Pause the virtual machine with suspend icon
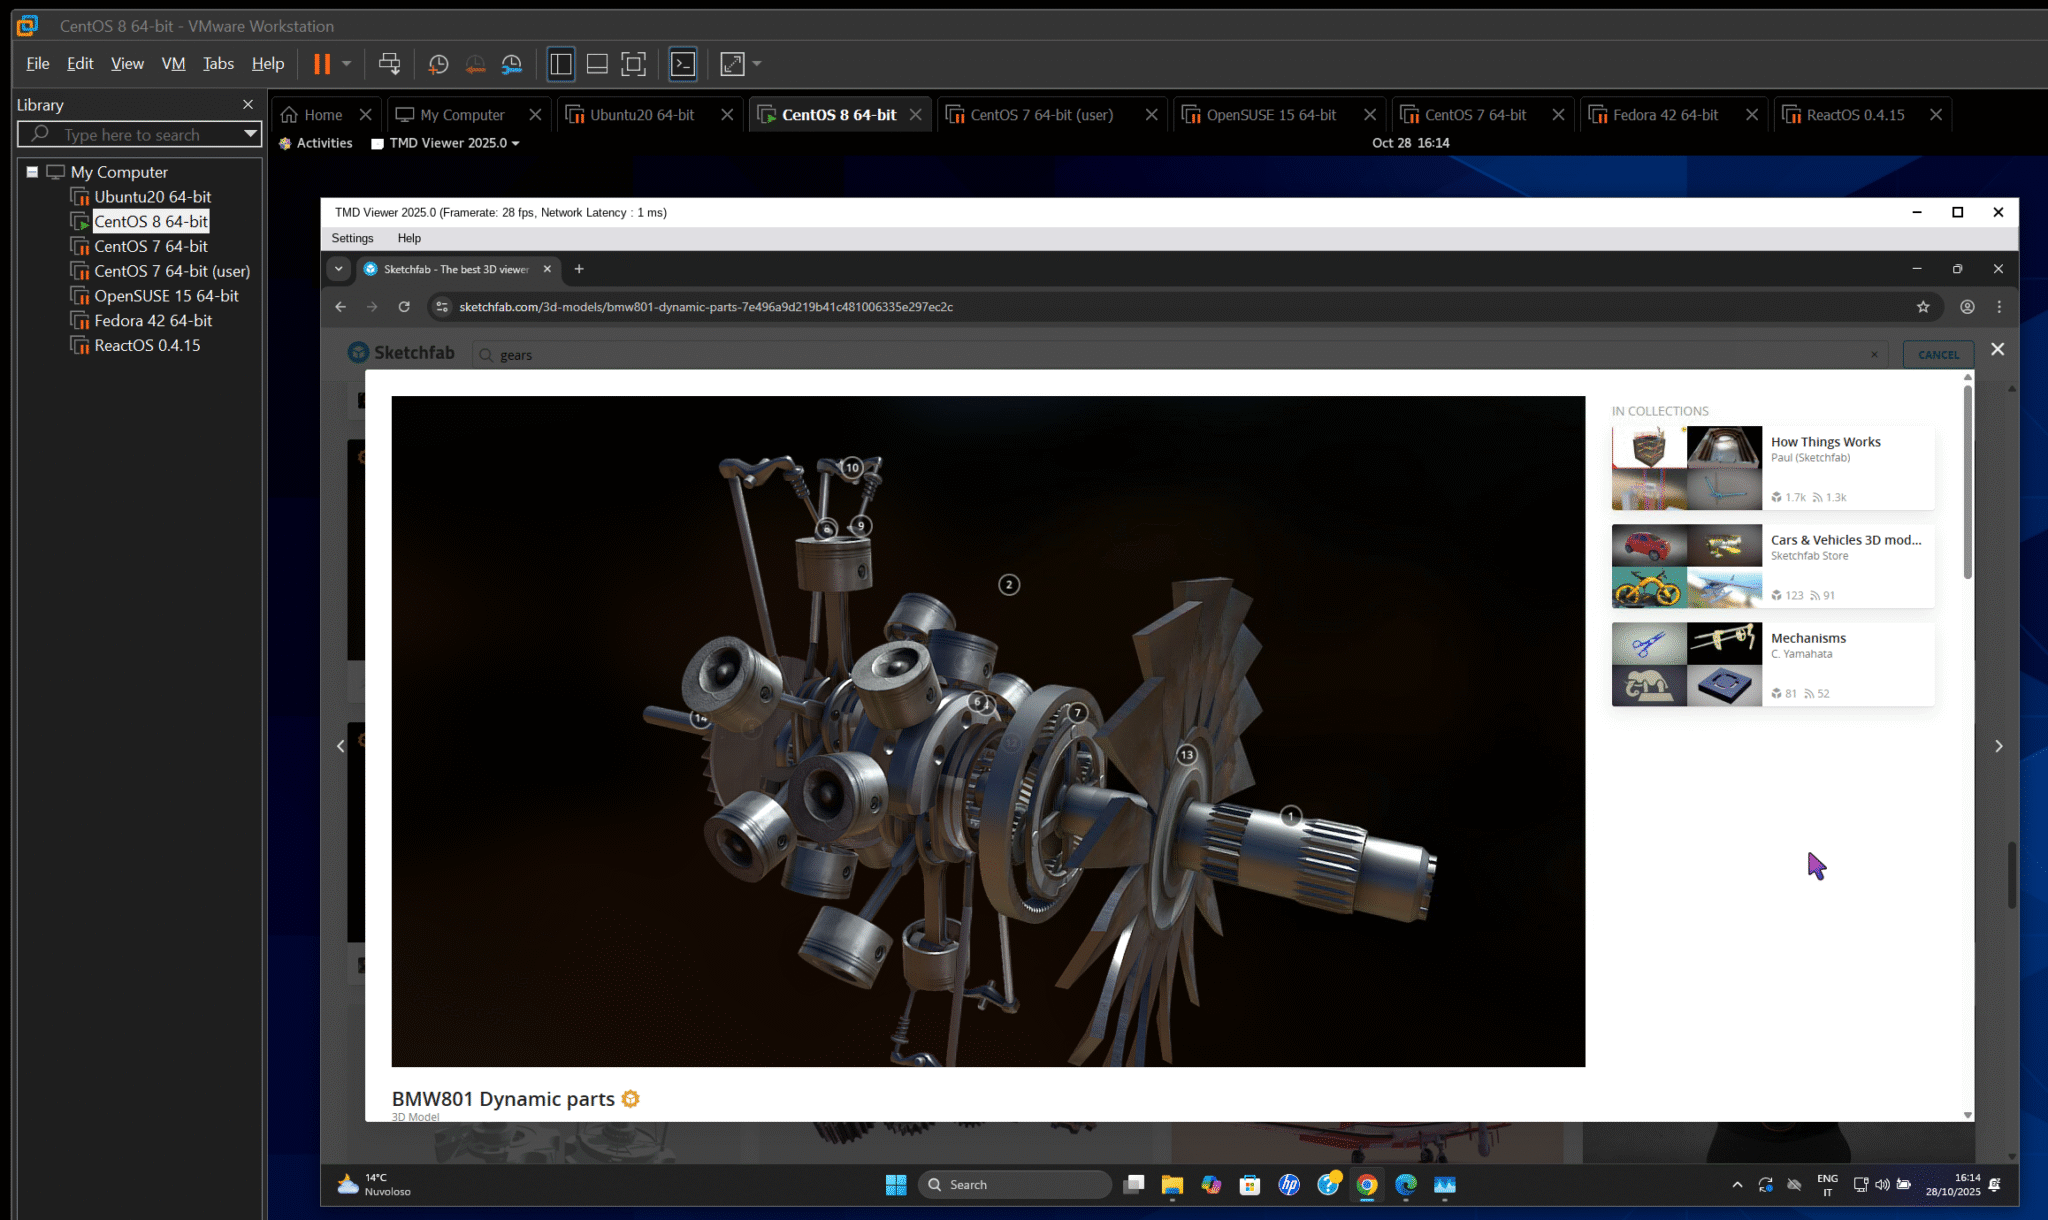 321,64
